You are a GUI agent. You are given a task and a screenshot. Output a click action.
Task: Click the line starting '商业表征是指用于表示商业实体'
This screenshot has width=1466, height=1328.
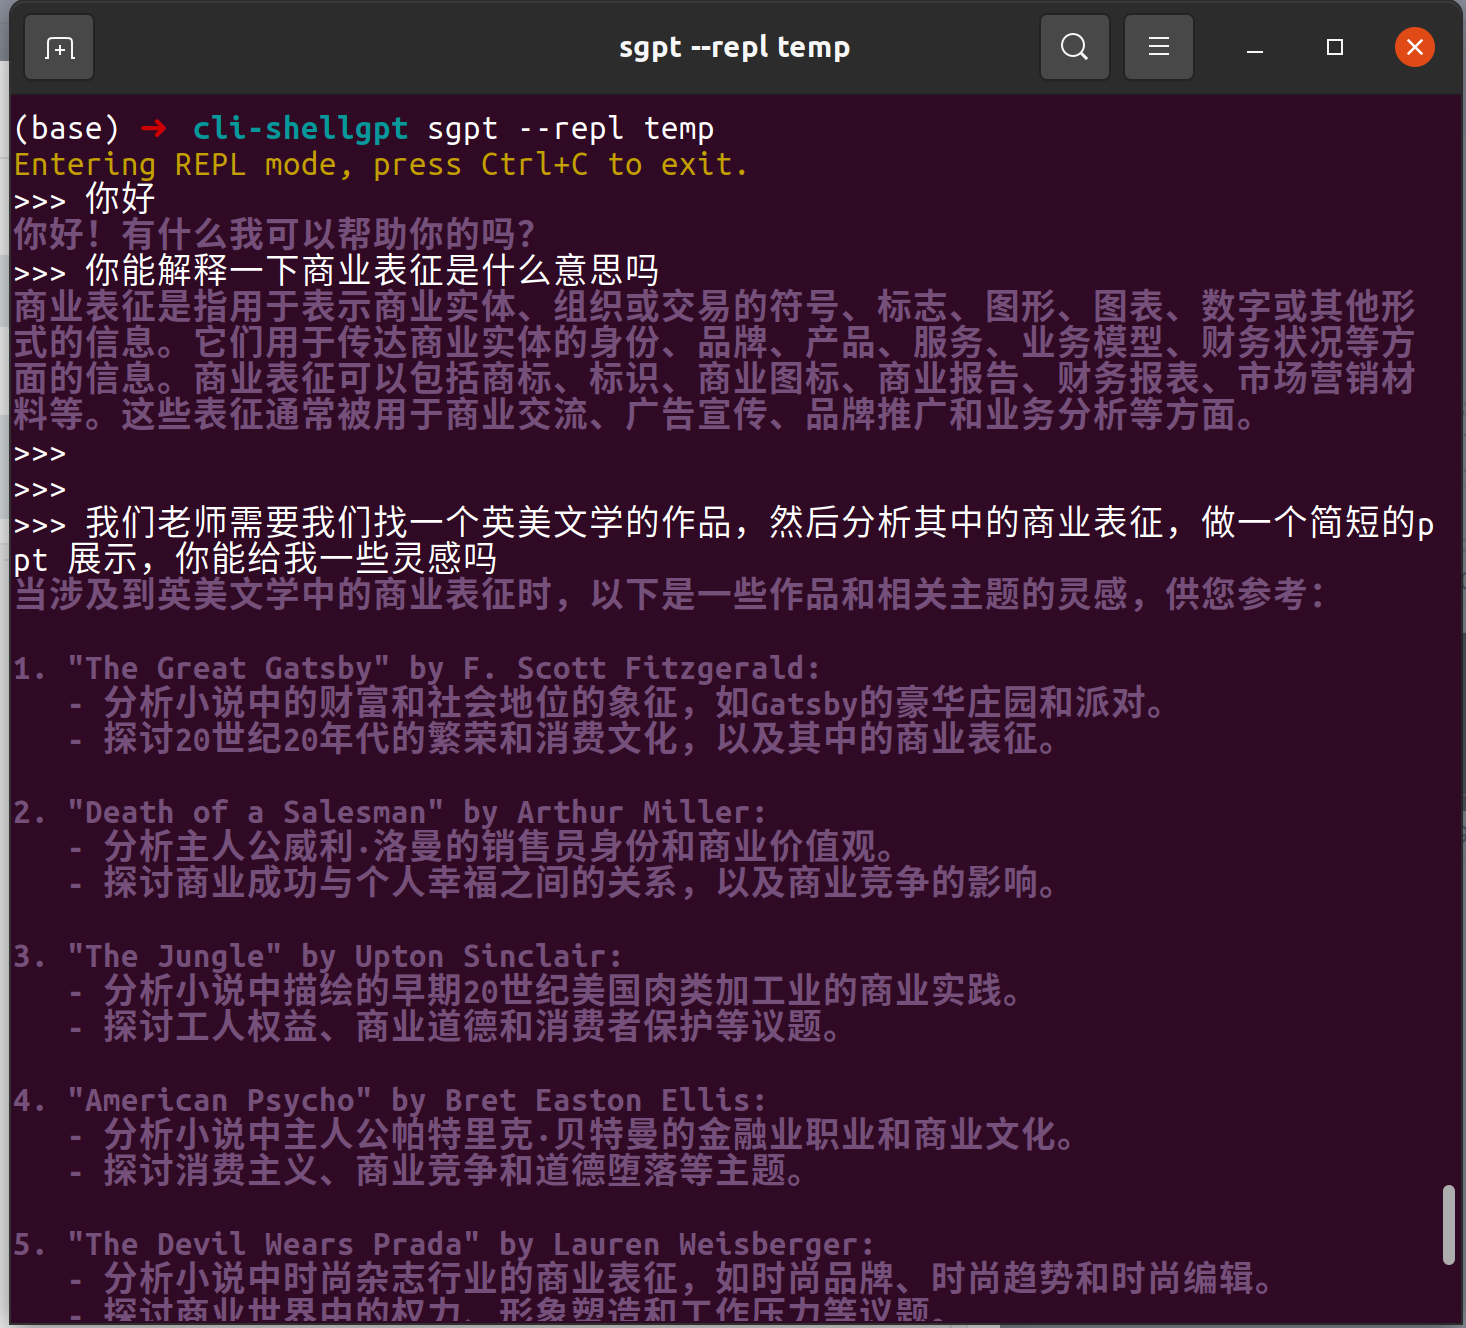[715, 307]
